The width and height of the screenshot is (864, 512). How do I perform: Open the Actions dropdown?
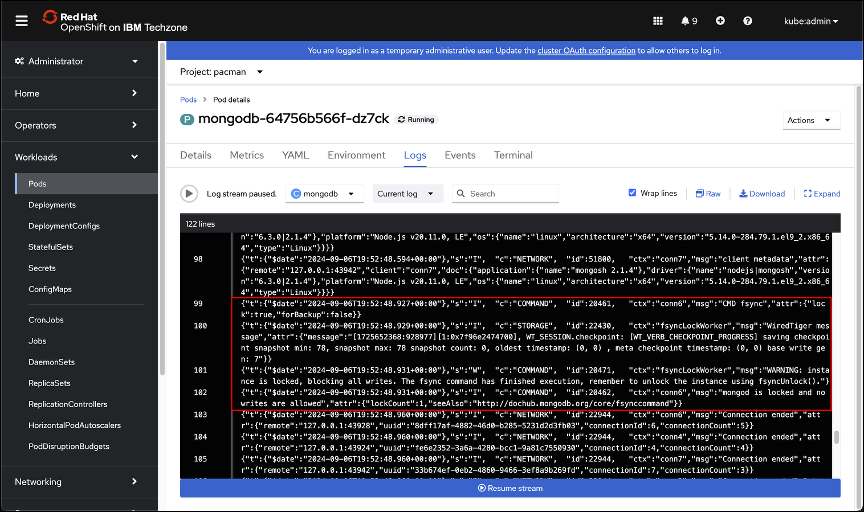tap(811, 120)
